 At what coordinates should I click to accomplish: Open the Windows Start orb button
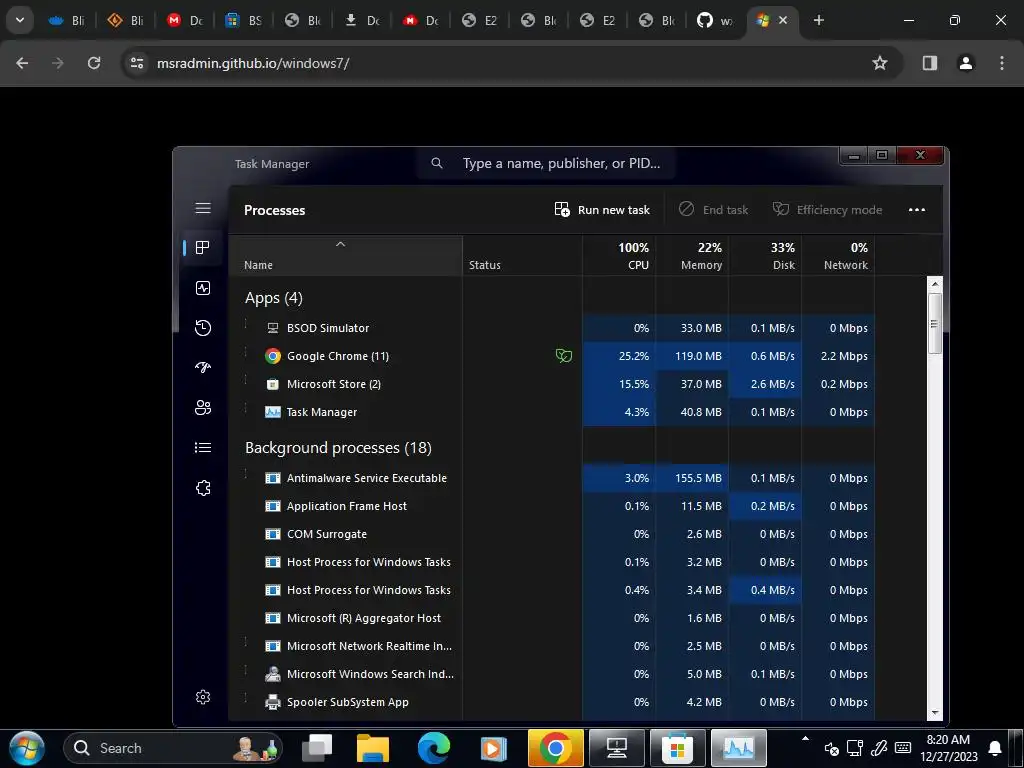27,748
